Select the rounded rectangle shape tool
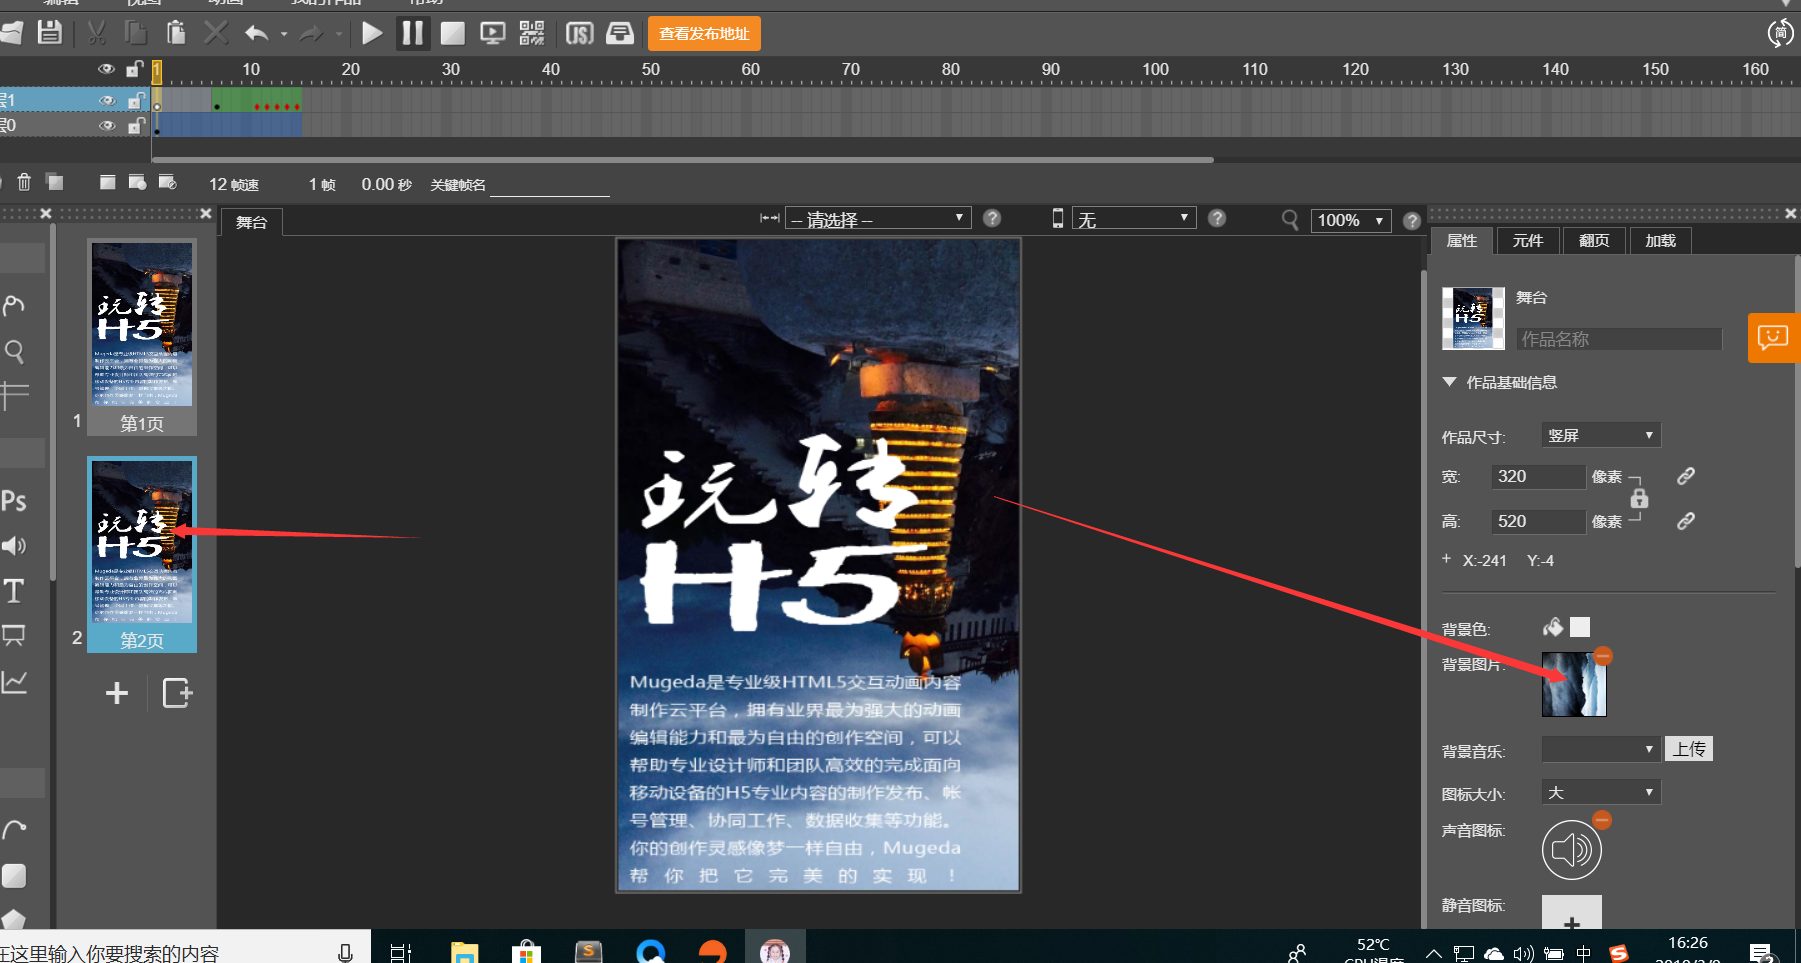Viewport: 1801px width, 963px height. [14, 876]
